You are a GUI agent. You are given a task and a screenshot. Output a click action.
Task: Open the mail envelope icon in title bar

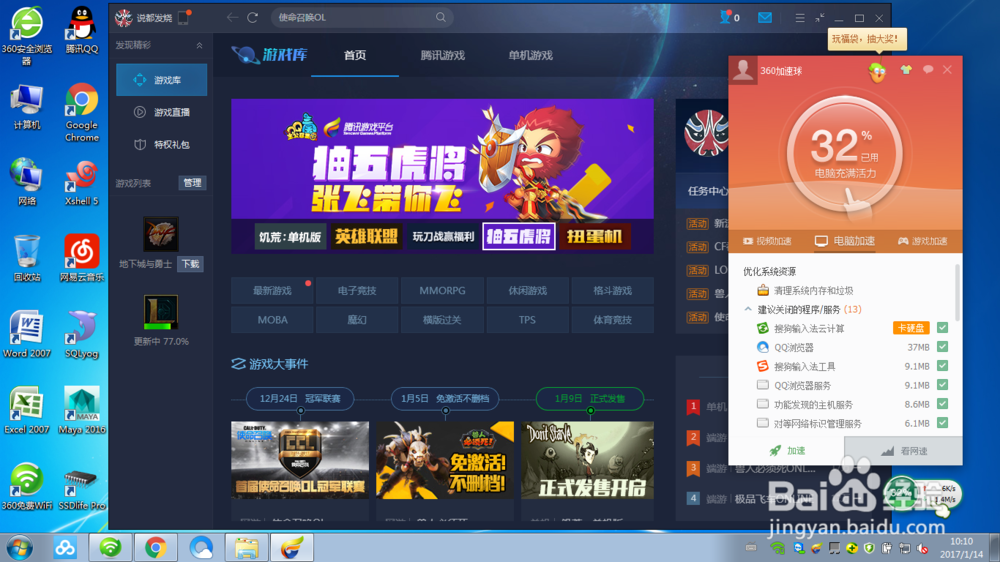765,17
